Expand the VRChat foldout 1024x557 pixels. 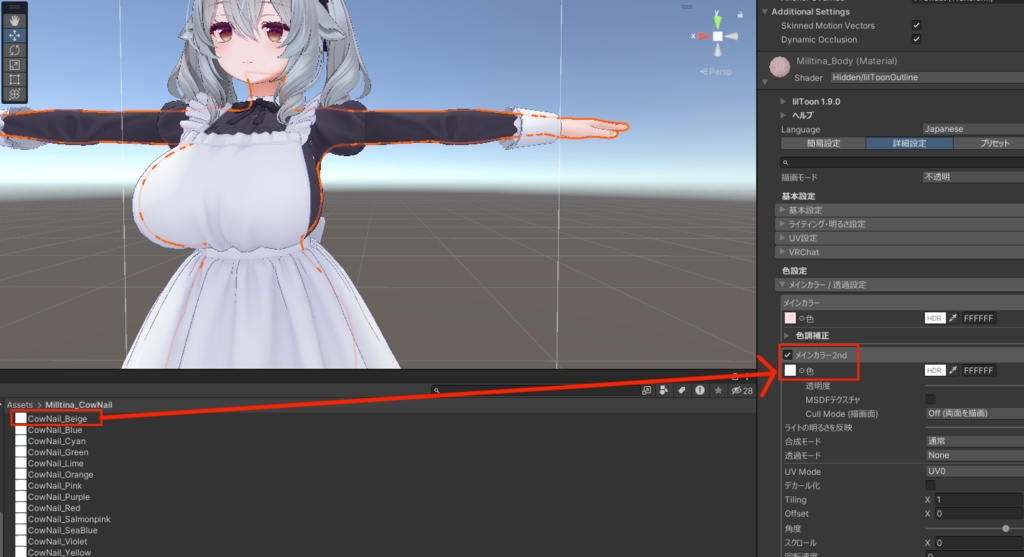tap(900, 252)
